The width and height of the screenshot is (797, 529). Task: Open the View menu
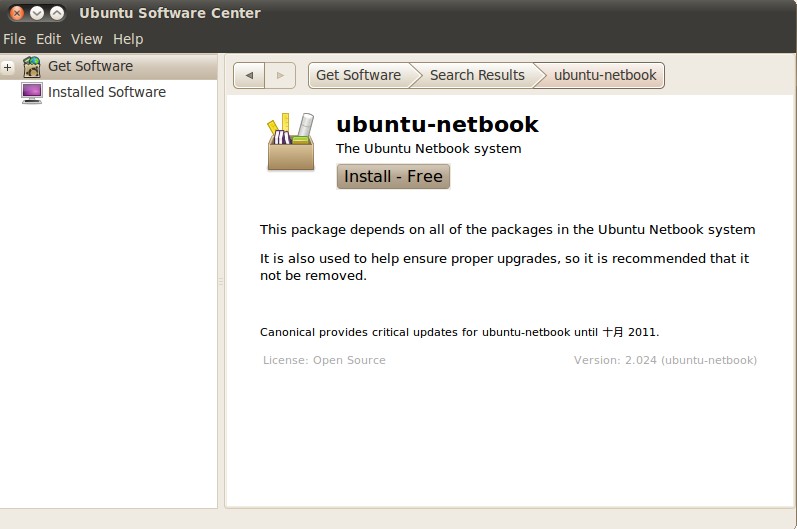pos(86,39)
